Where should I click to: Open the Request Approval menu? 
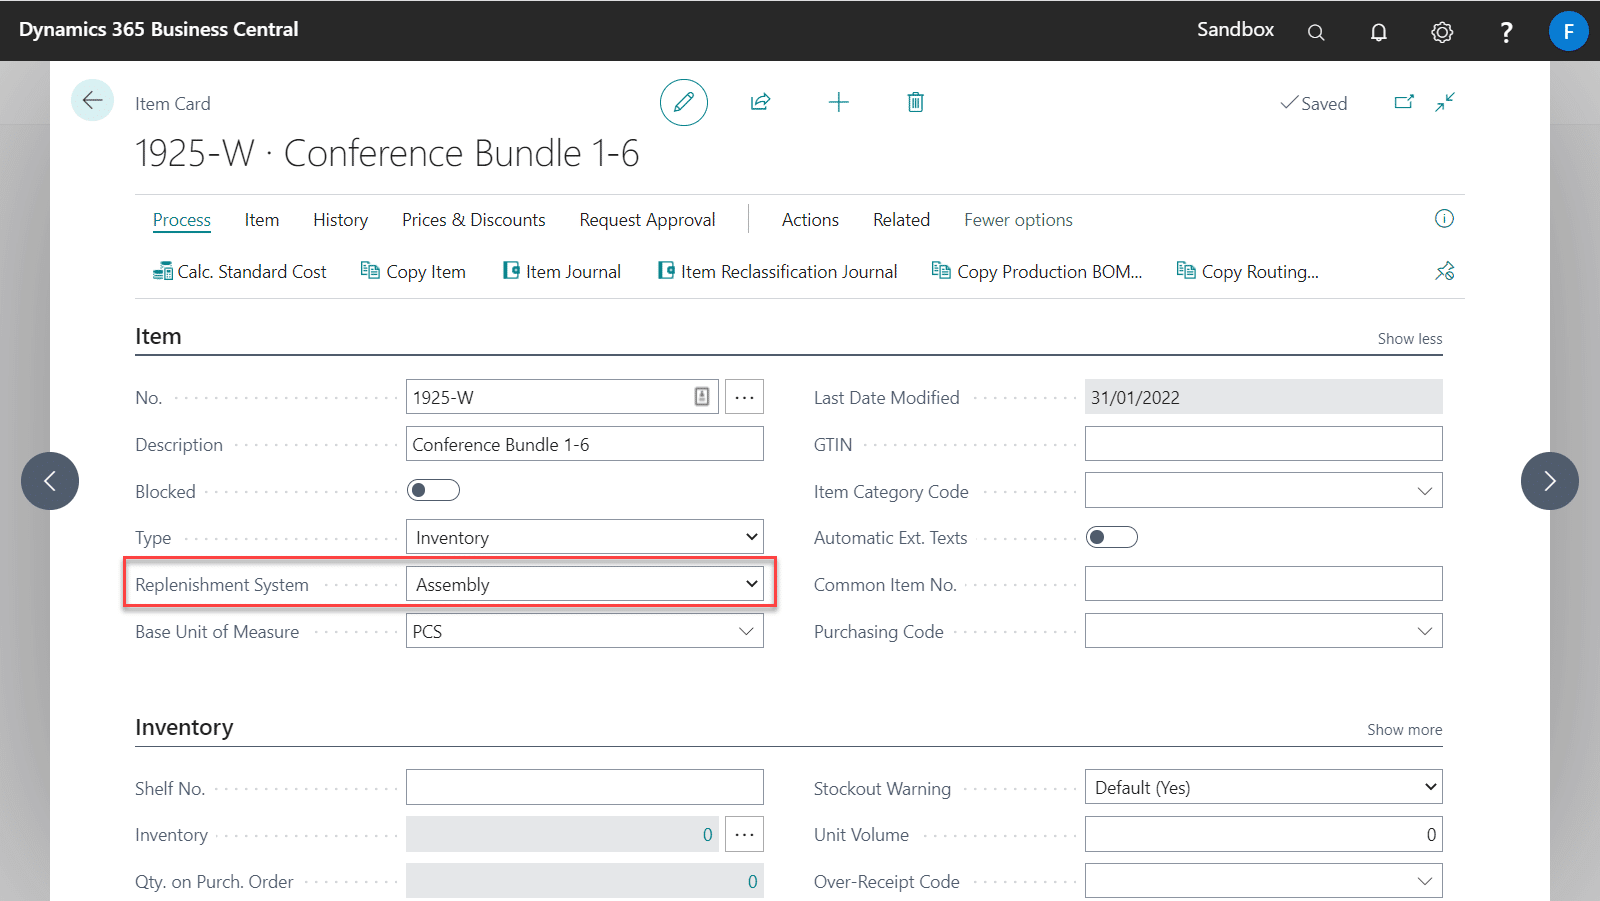pos(647,220)
